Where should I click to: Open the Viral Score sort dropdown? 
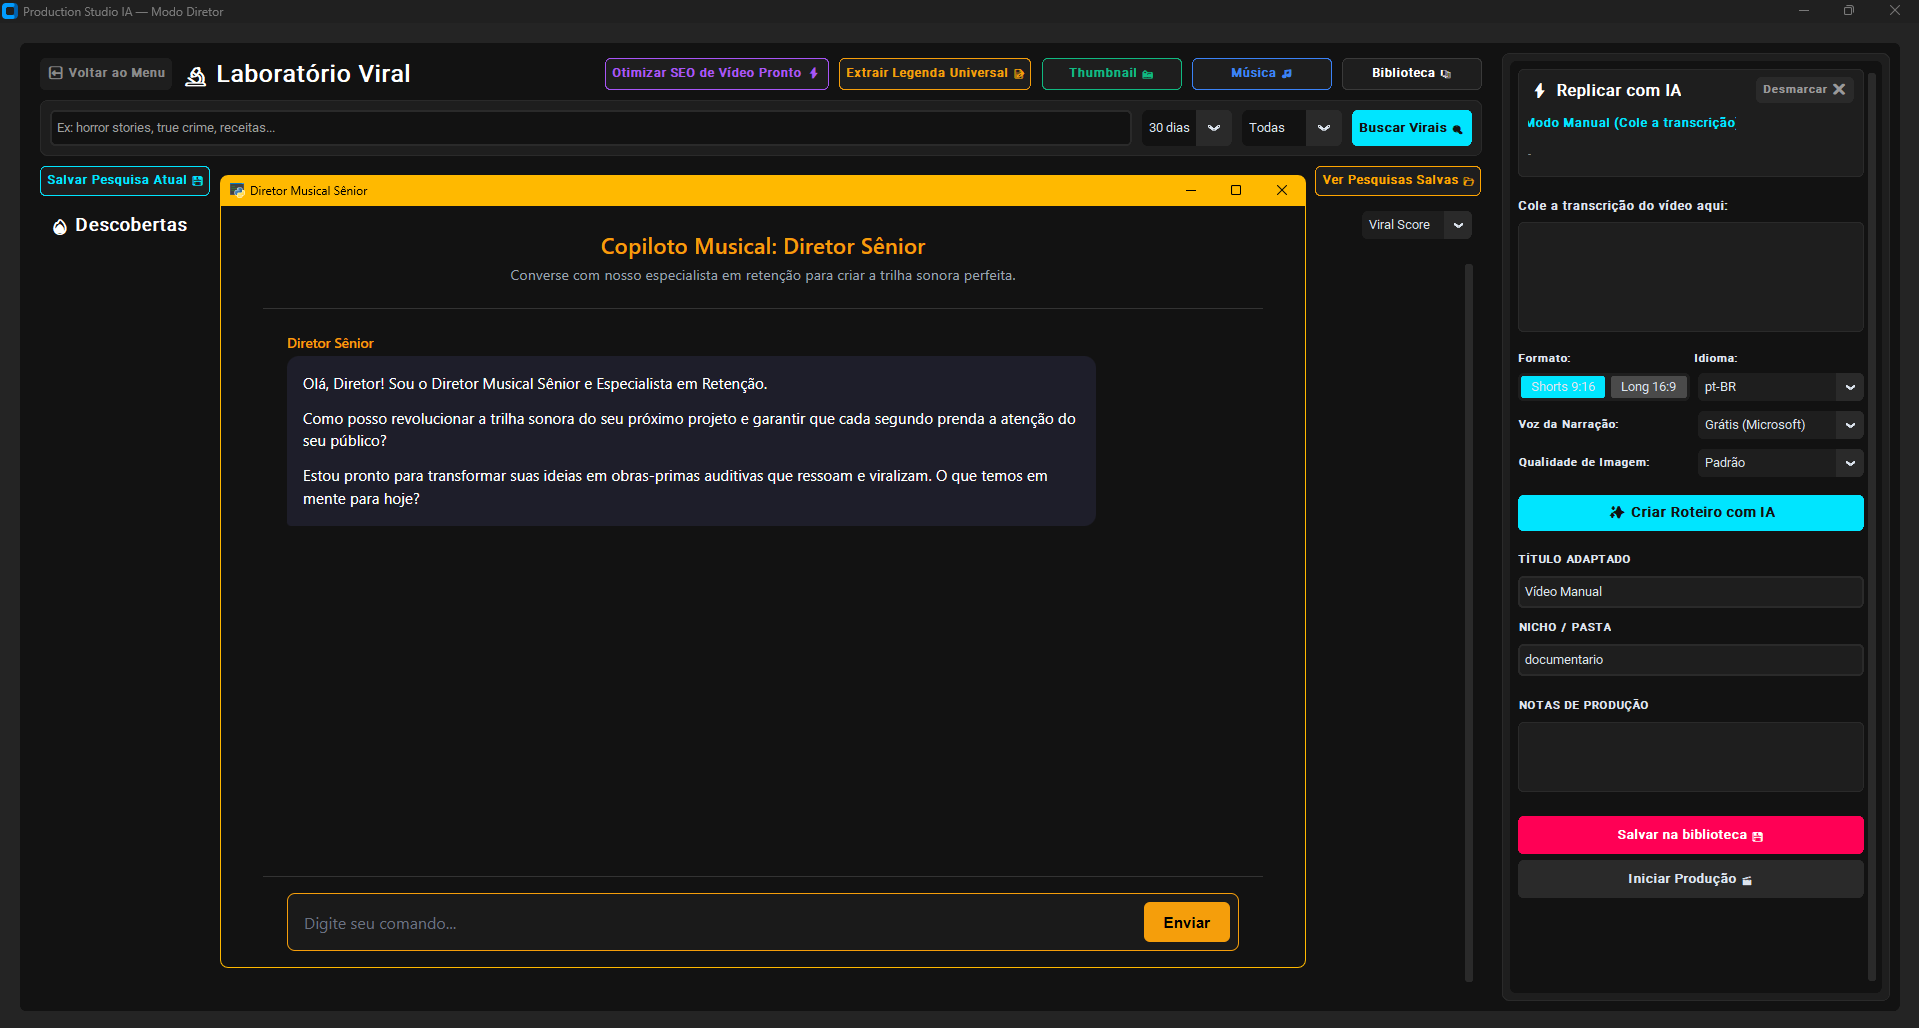click(x=1416, y=225)
